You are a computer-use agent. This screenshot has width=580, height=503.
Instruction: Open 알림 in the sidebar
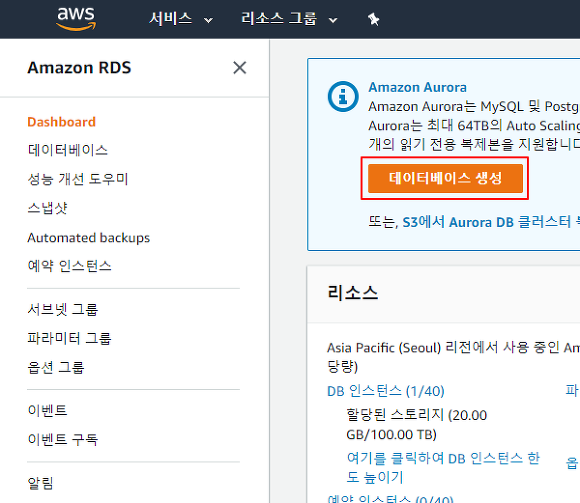(41, 483)
